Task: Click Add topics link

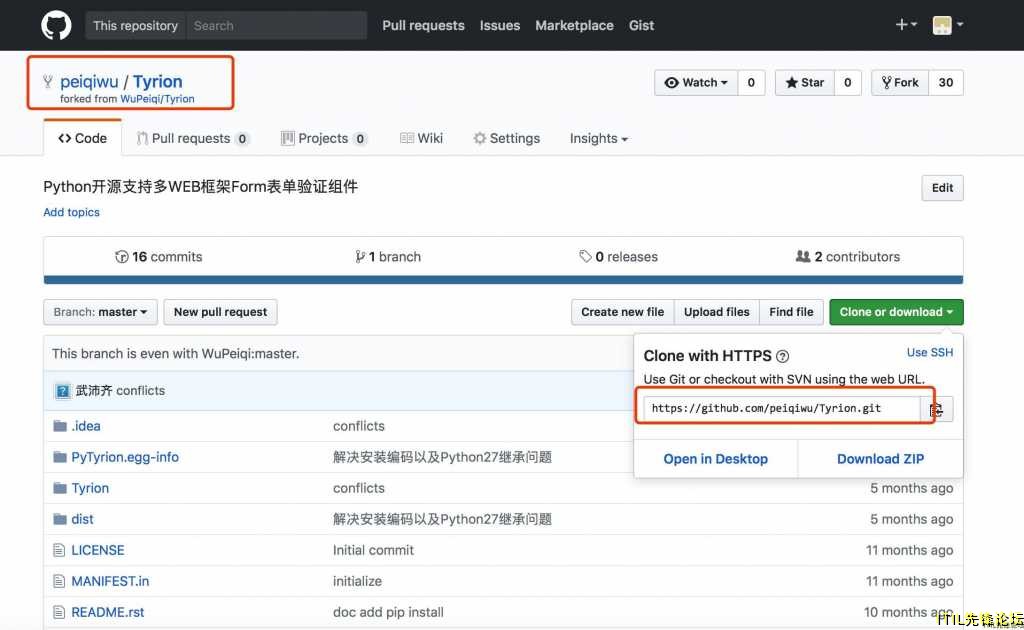Action: (x=71, y=212)
